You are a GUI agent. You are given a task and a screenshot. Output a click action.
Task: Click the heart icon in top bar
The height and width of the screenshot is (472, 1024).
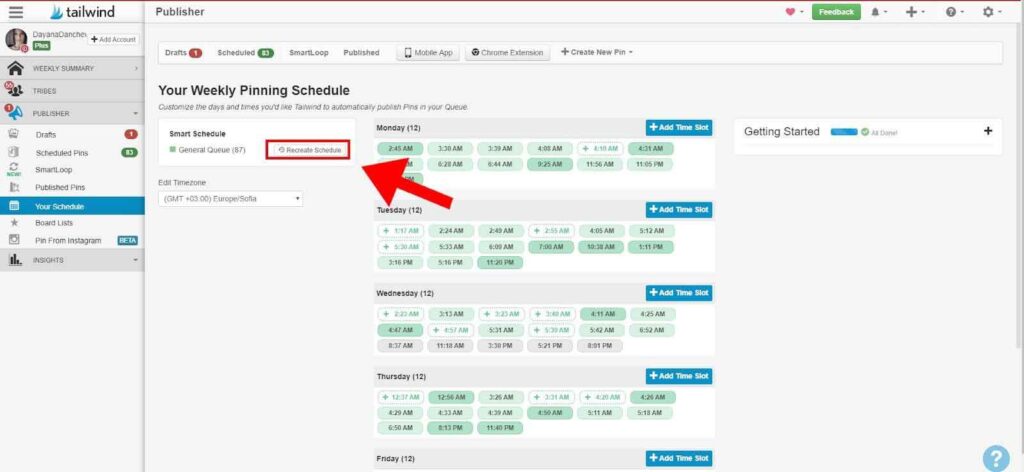coord(792,12)
